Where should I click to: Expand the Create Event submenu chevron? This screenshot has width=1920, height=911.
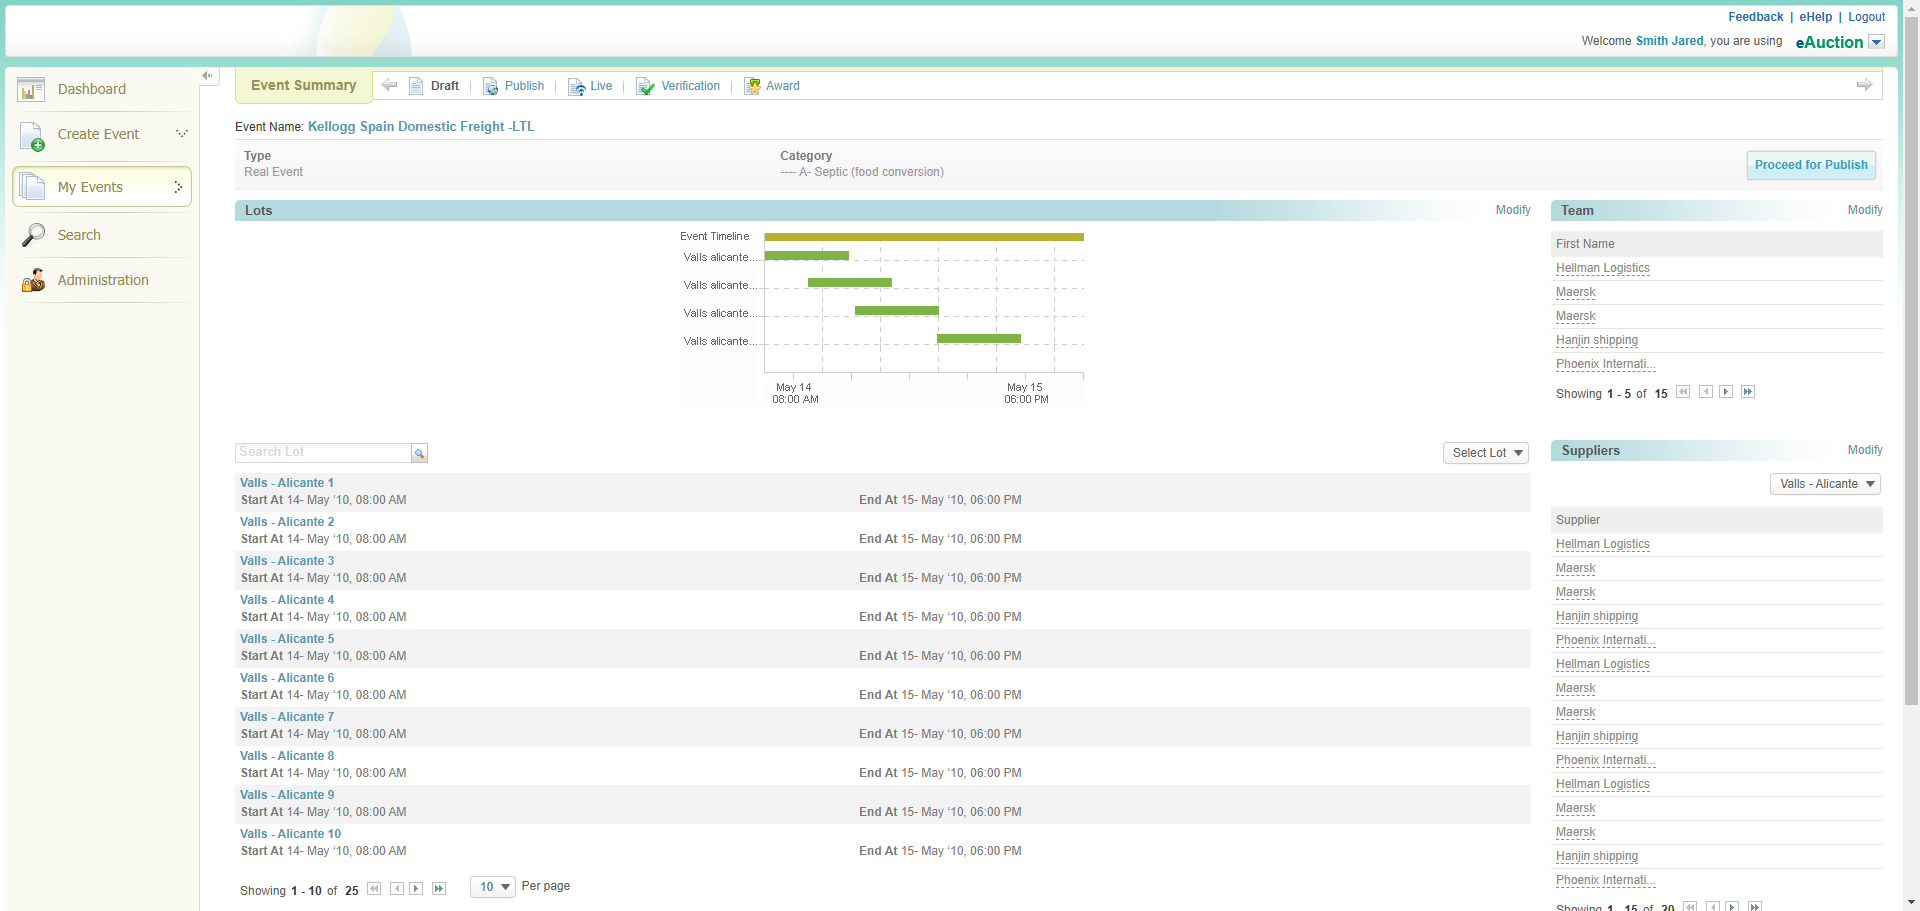[181, 133]
